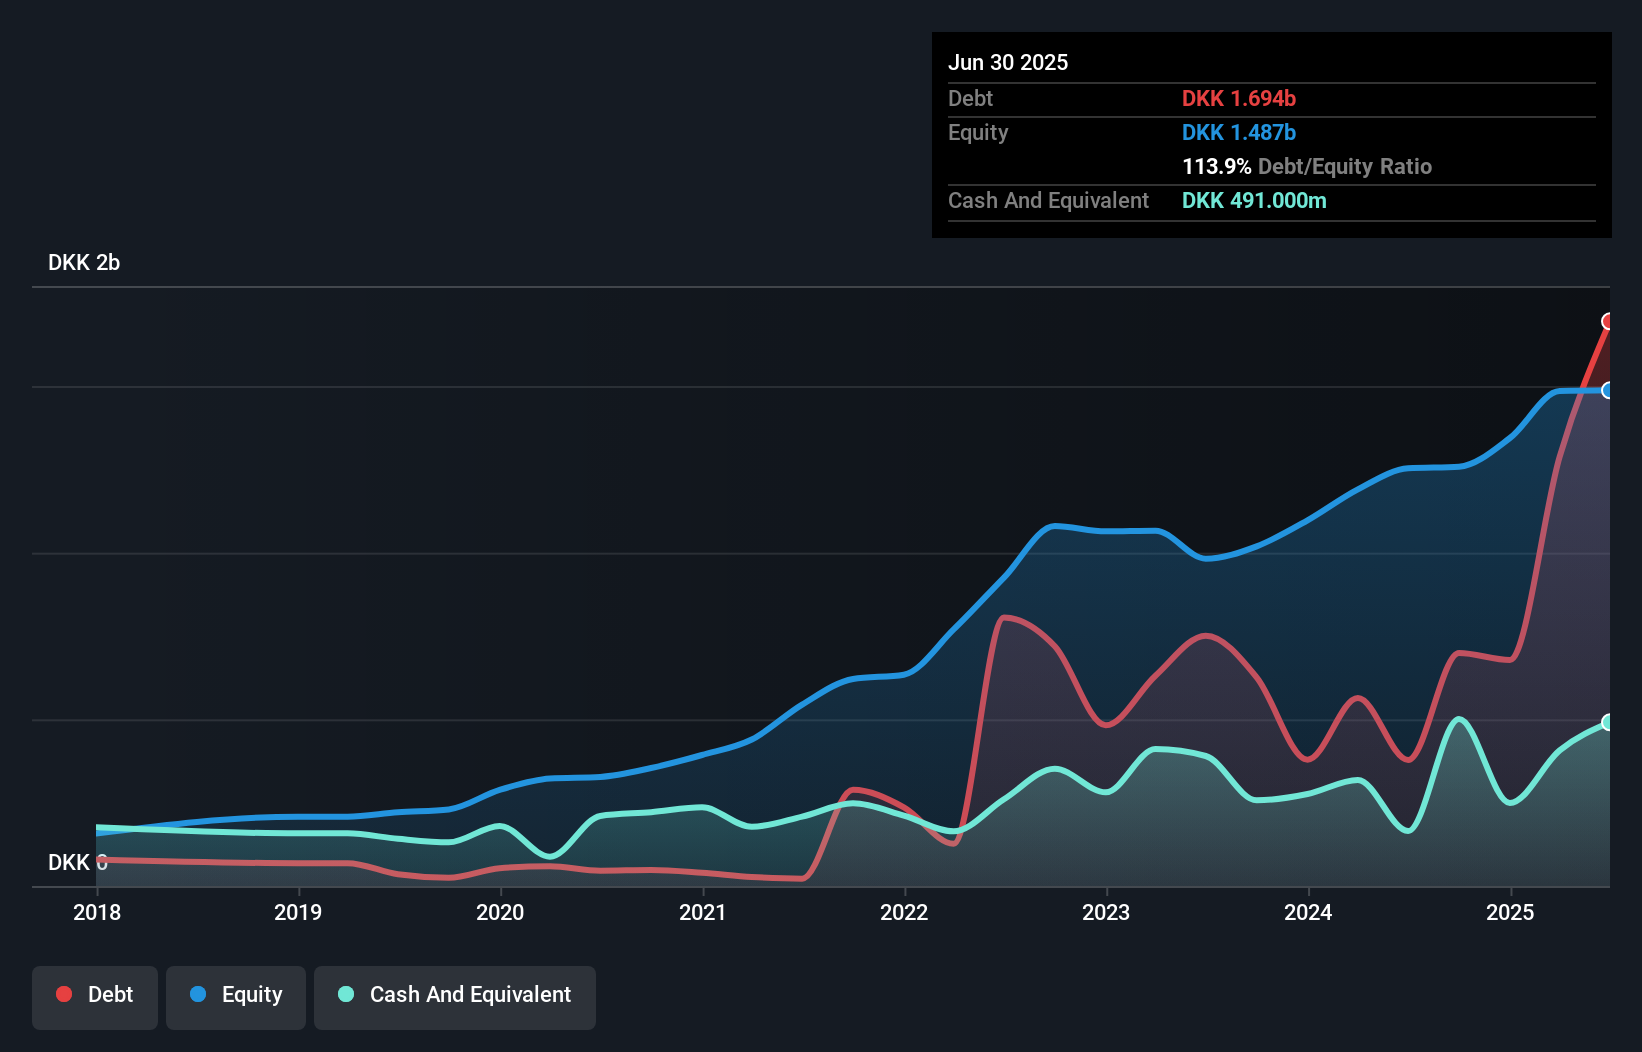The width and height of the screenshot is (1642, 1052).
Task: Expand the Jun 30 2025 tooltip header
Action: point(1008,62)
